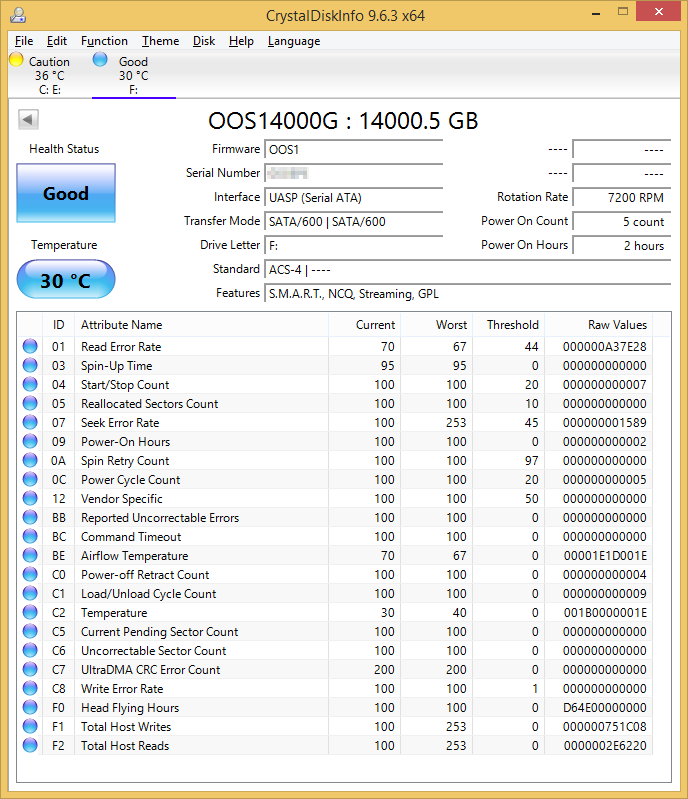Click status orb of Spin-Up Time row
The height and width of the screenshot is (799, 688).
pos(30,365)
